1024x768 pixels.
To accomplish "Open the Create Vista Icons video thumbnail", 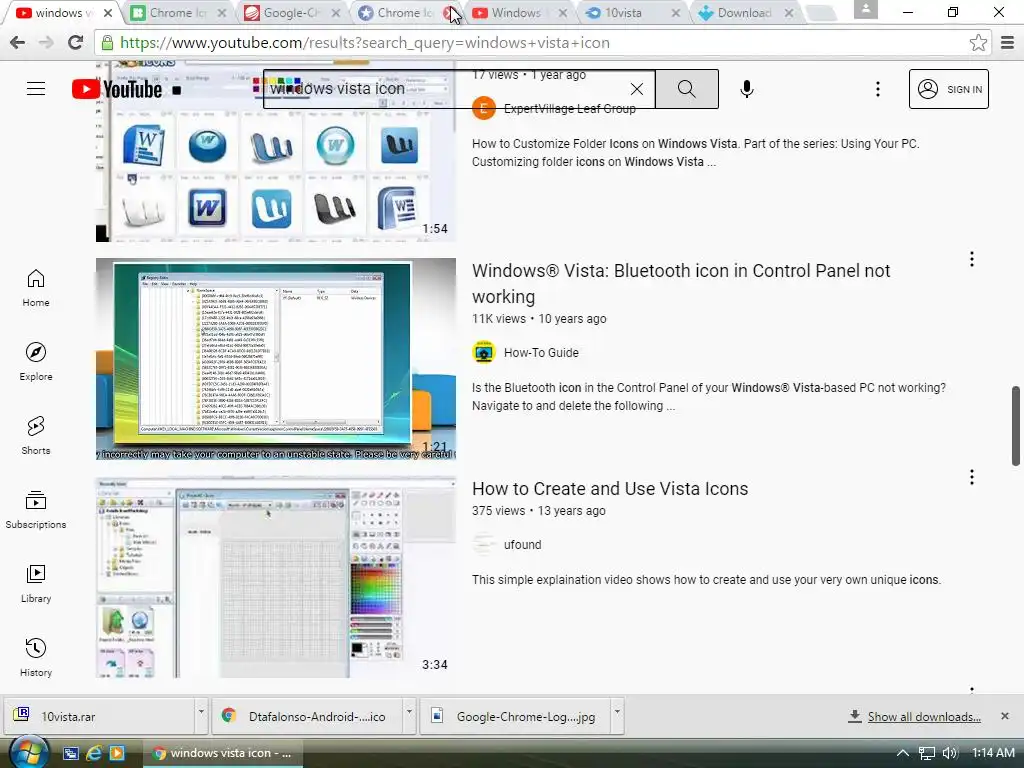I will pos(276,577).
